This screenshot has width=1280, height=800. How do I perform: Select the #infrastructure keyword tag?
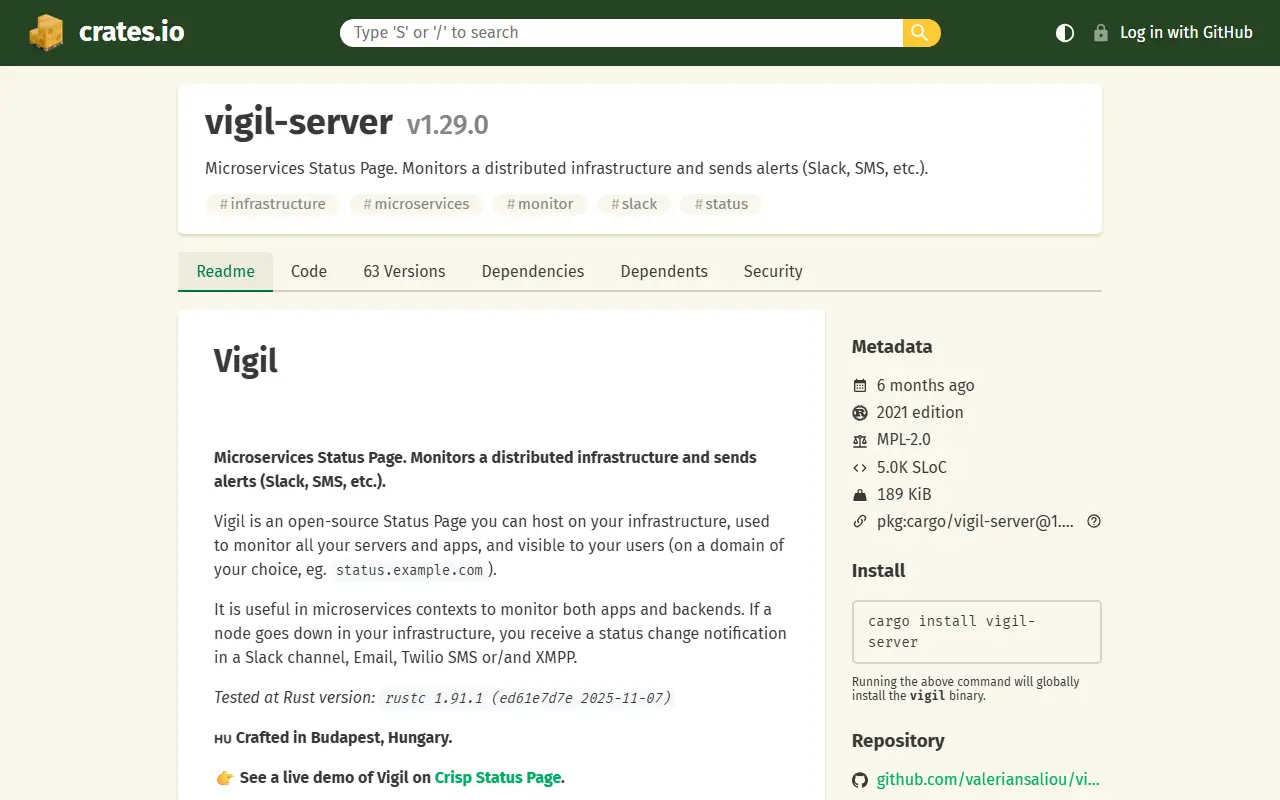pyautogui.click(x=273, y=204)
